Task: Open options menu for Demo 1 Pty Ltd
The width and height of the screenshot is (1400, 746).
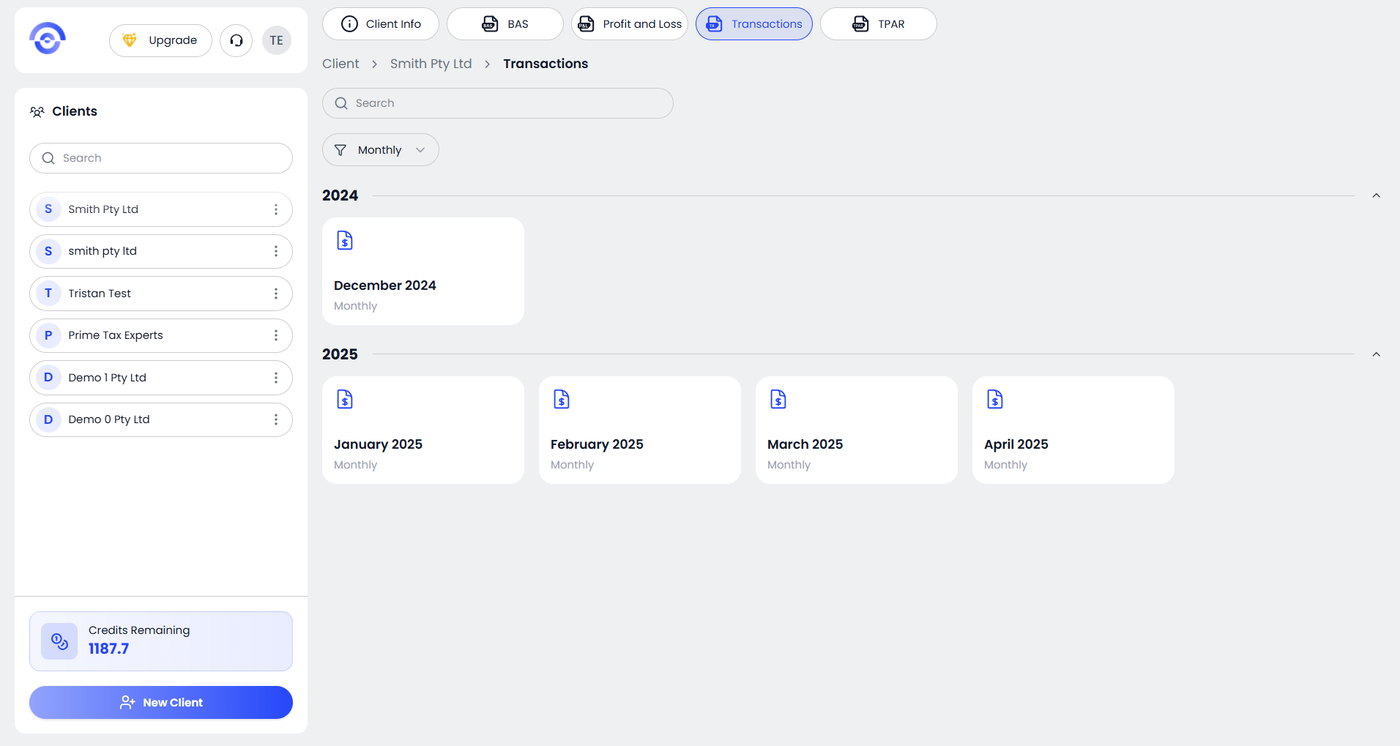Action: click(x=276, y=378)
